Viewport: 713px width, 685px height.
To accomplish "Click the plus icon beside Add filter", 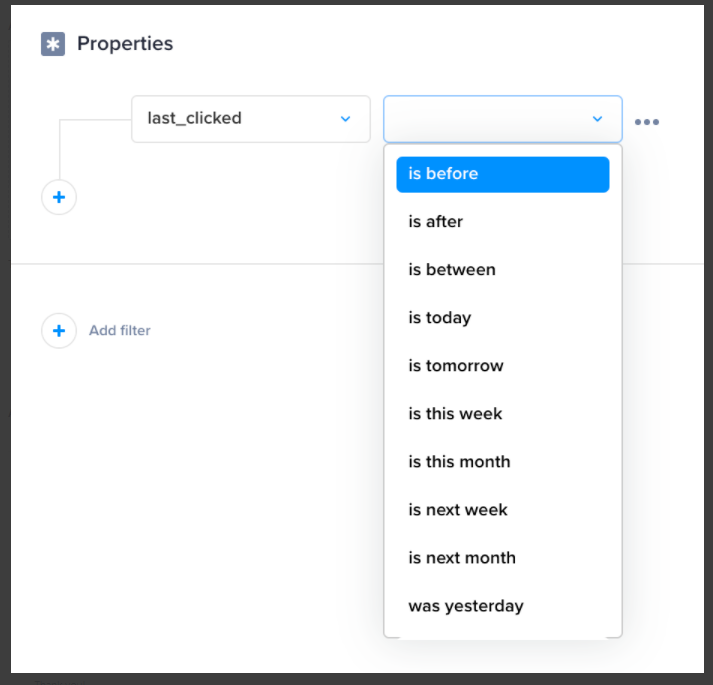I will [x=59, y=330].
